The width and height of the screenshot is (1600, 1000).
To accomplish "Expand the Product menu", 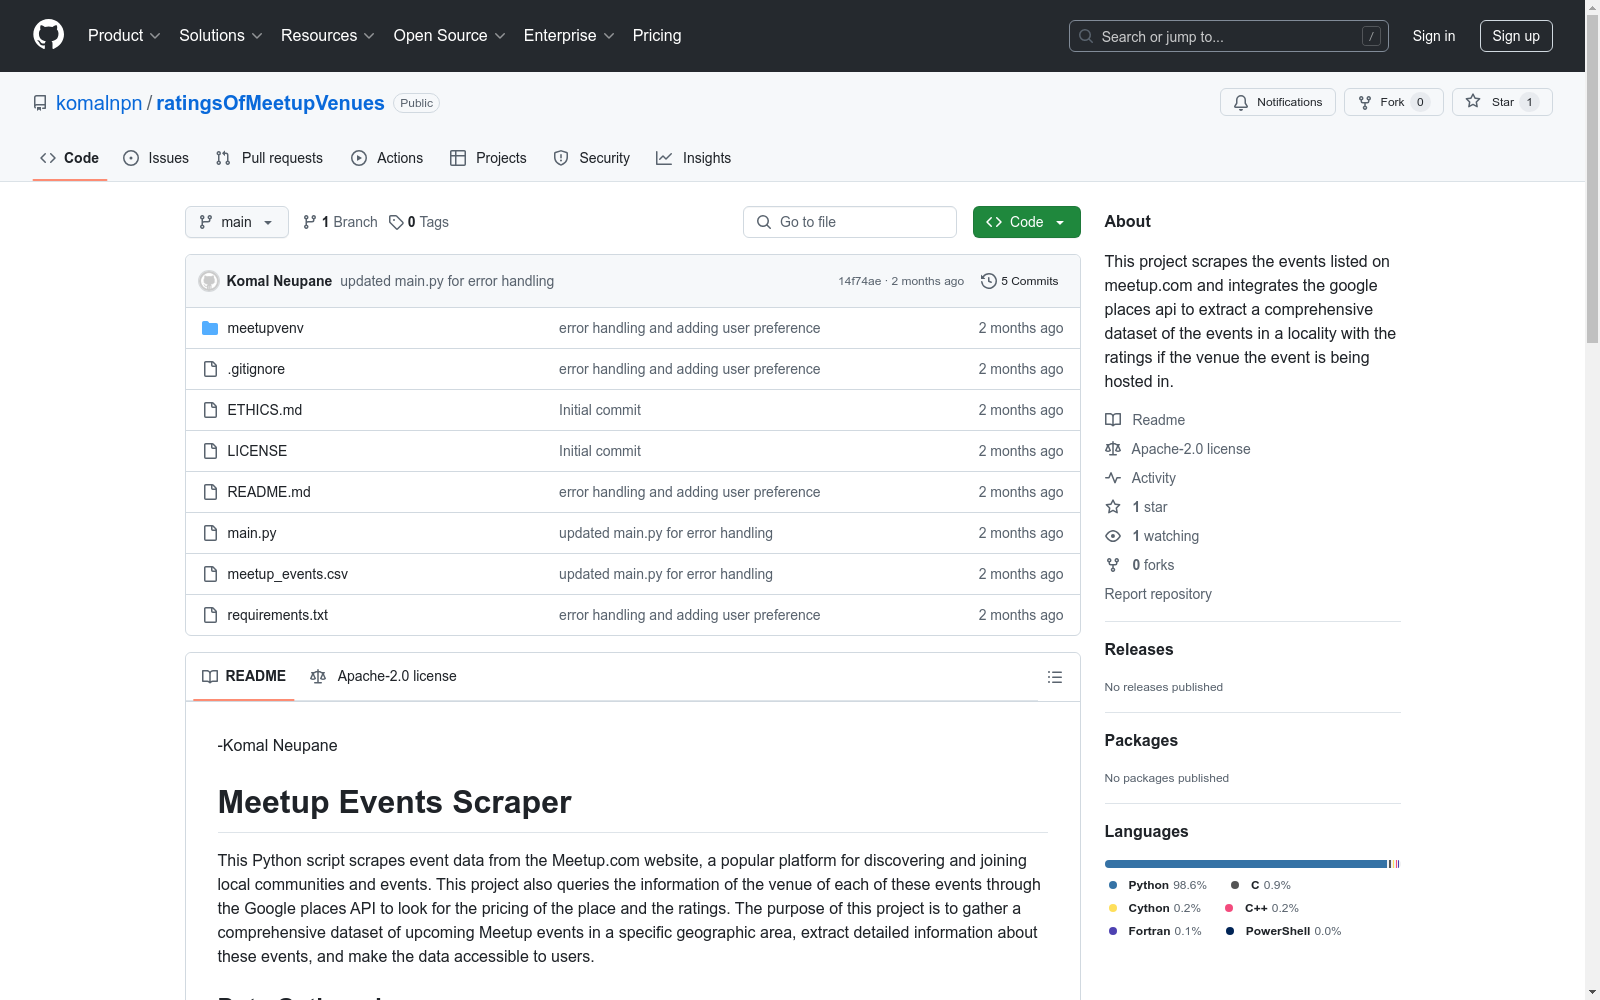I will (x=124, y=36).
